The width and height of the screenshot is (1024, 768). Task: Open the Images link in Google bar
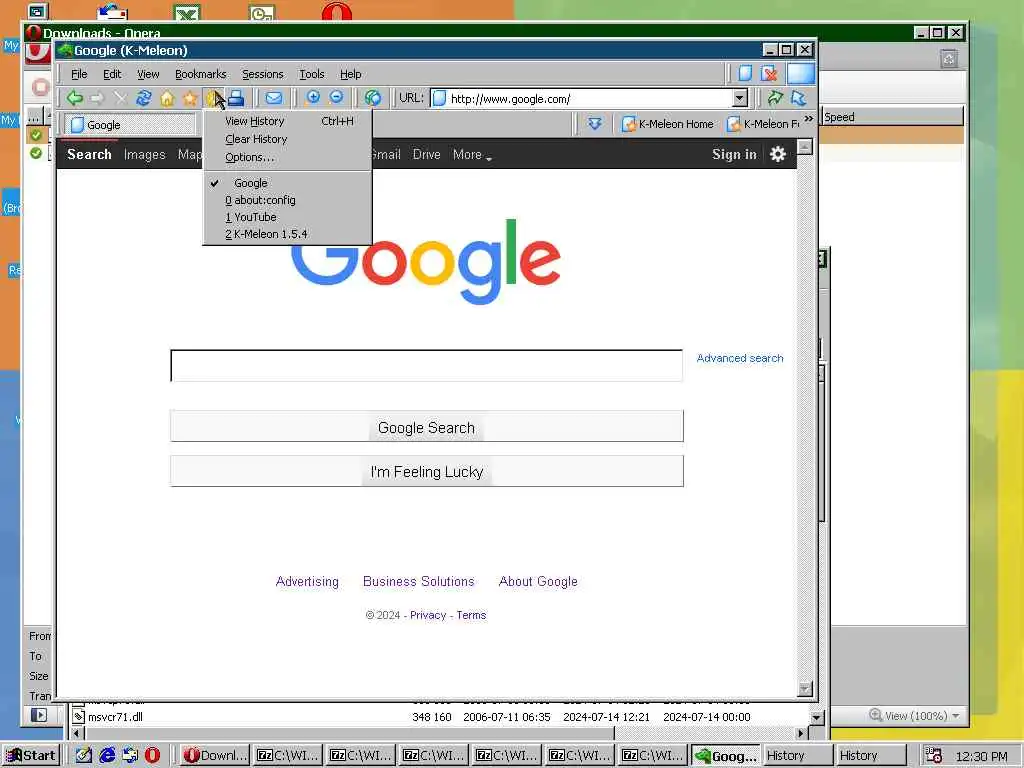[144, 155]
